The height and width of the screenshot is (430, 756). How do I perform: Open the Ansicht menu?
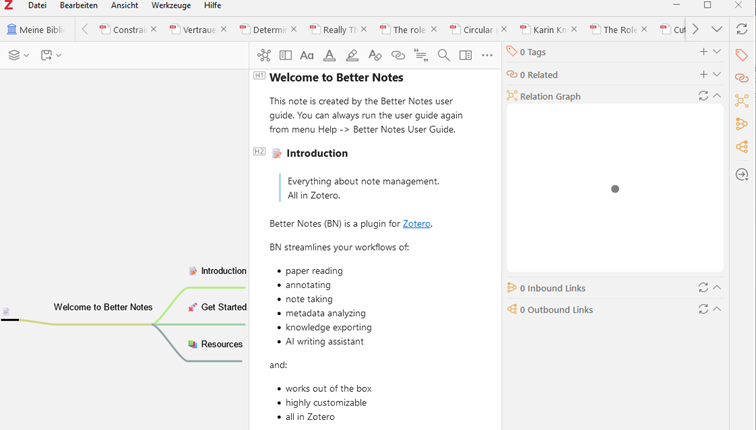click(124, 5)
